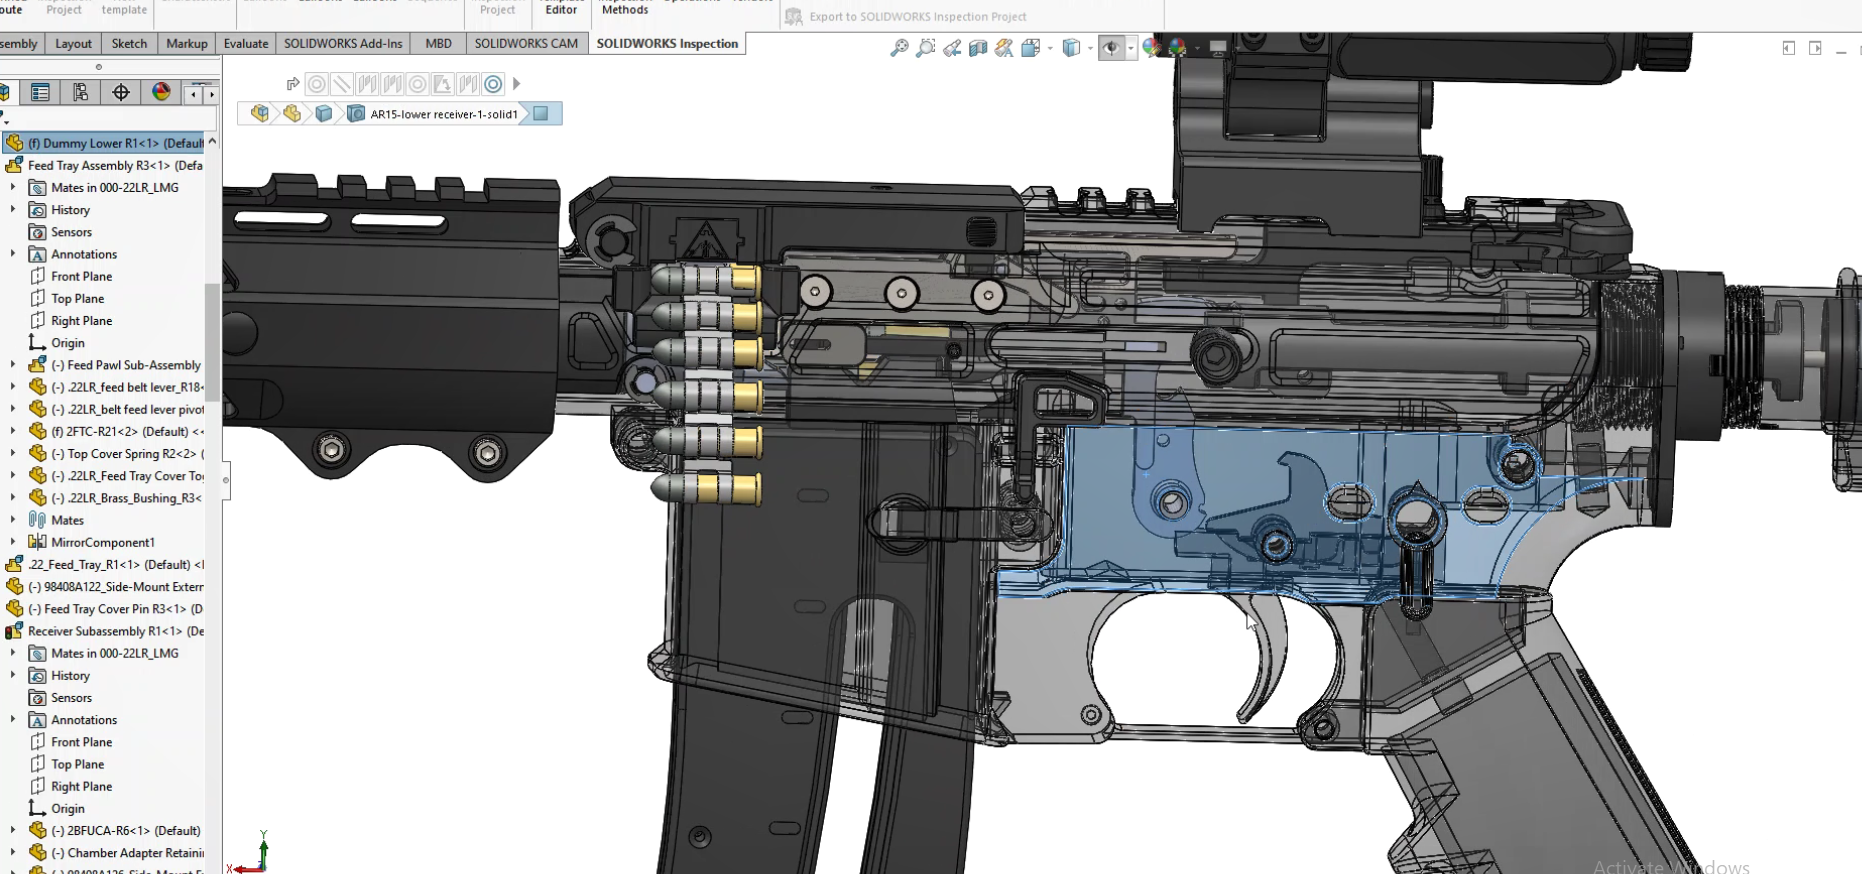
Task: Select the Zoom to Area tool
Action: 926,48
